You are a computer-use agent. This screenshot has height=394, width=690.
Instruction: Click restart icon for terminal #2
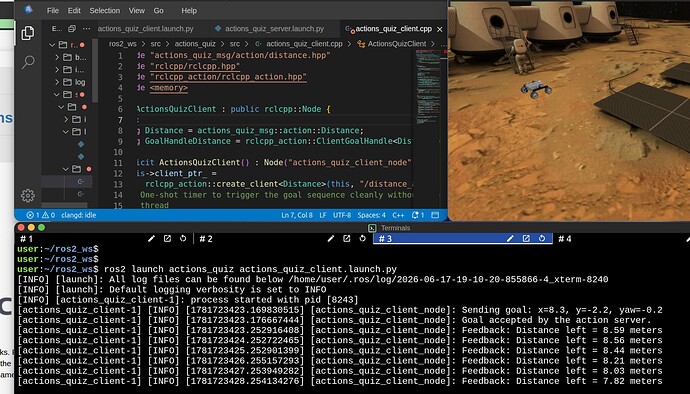click(363, 239)
